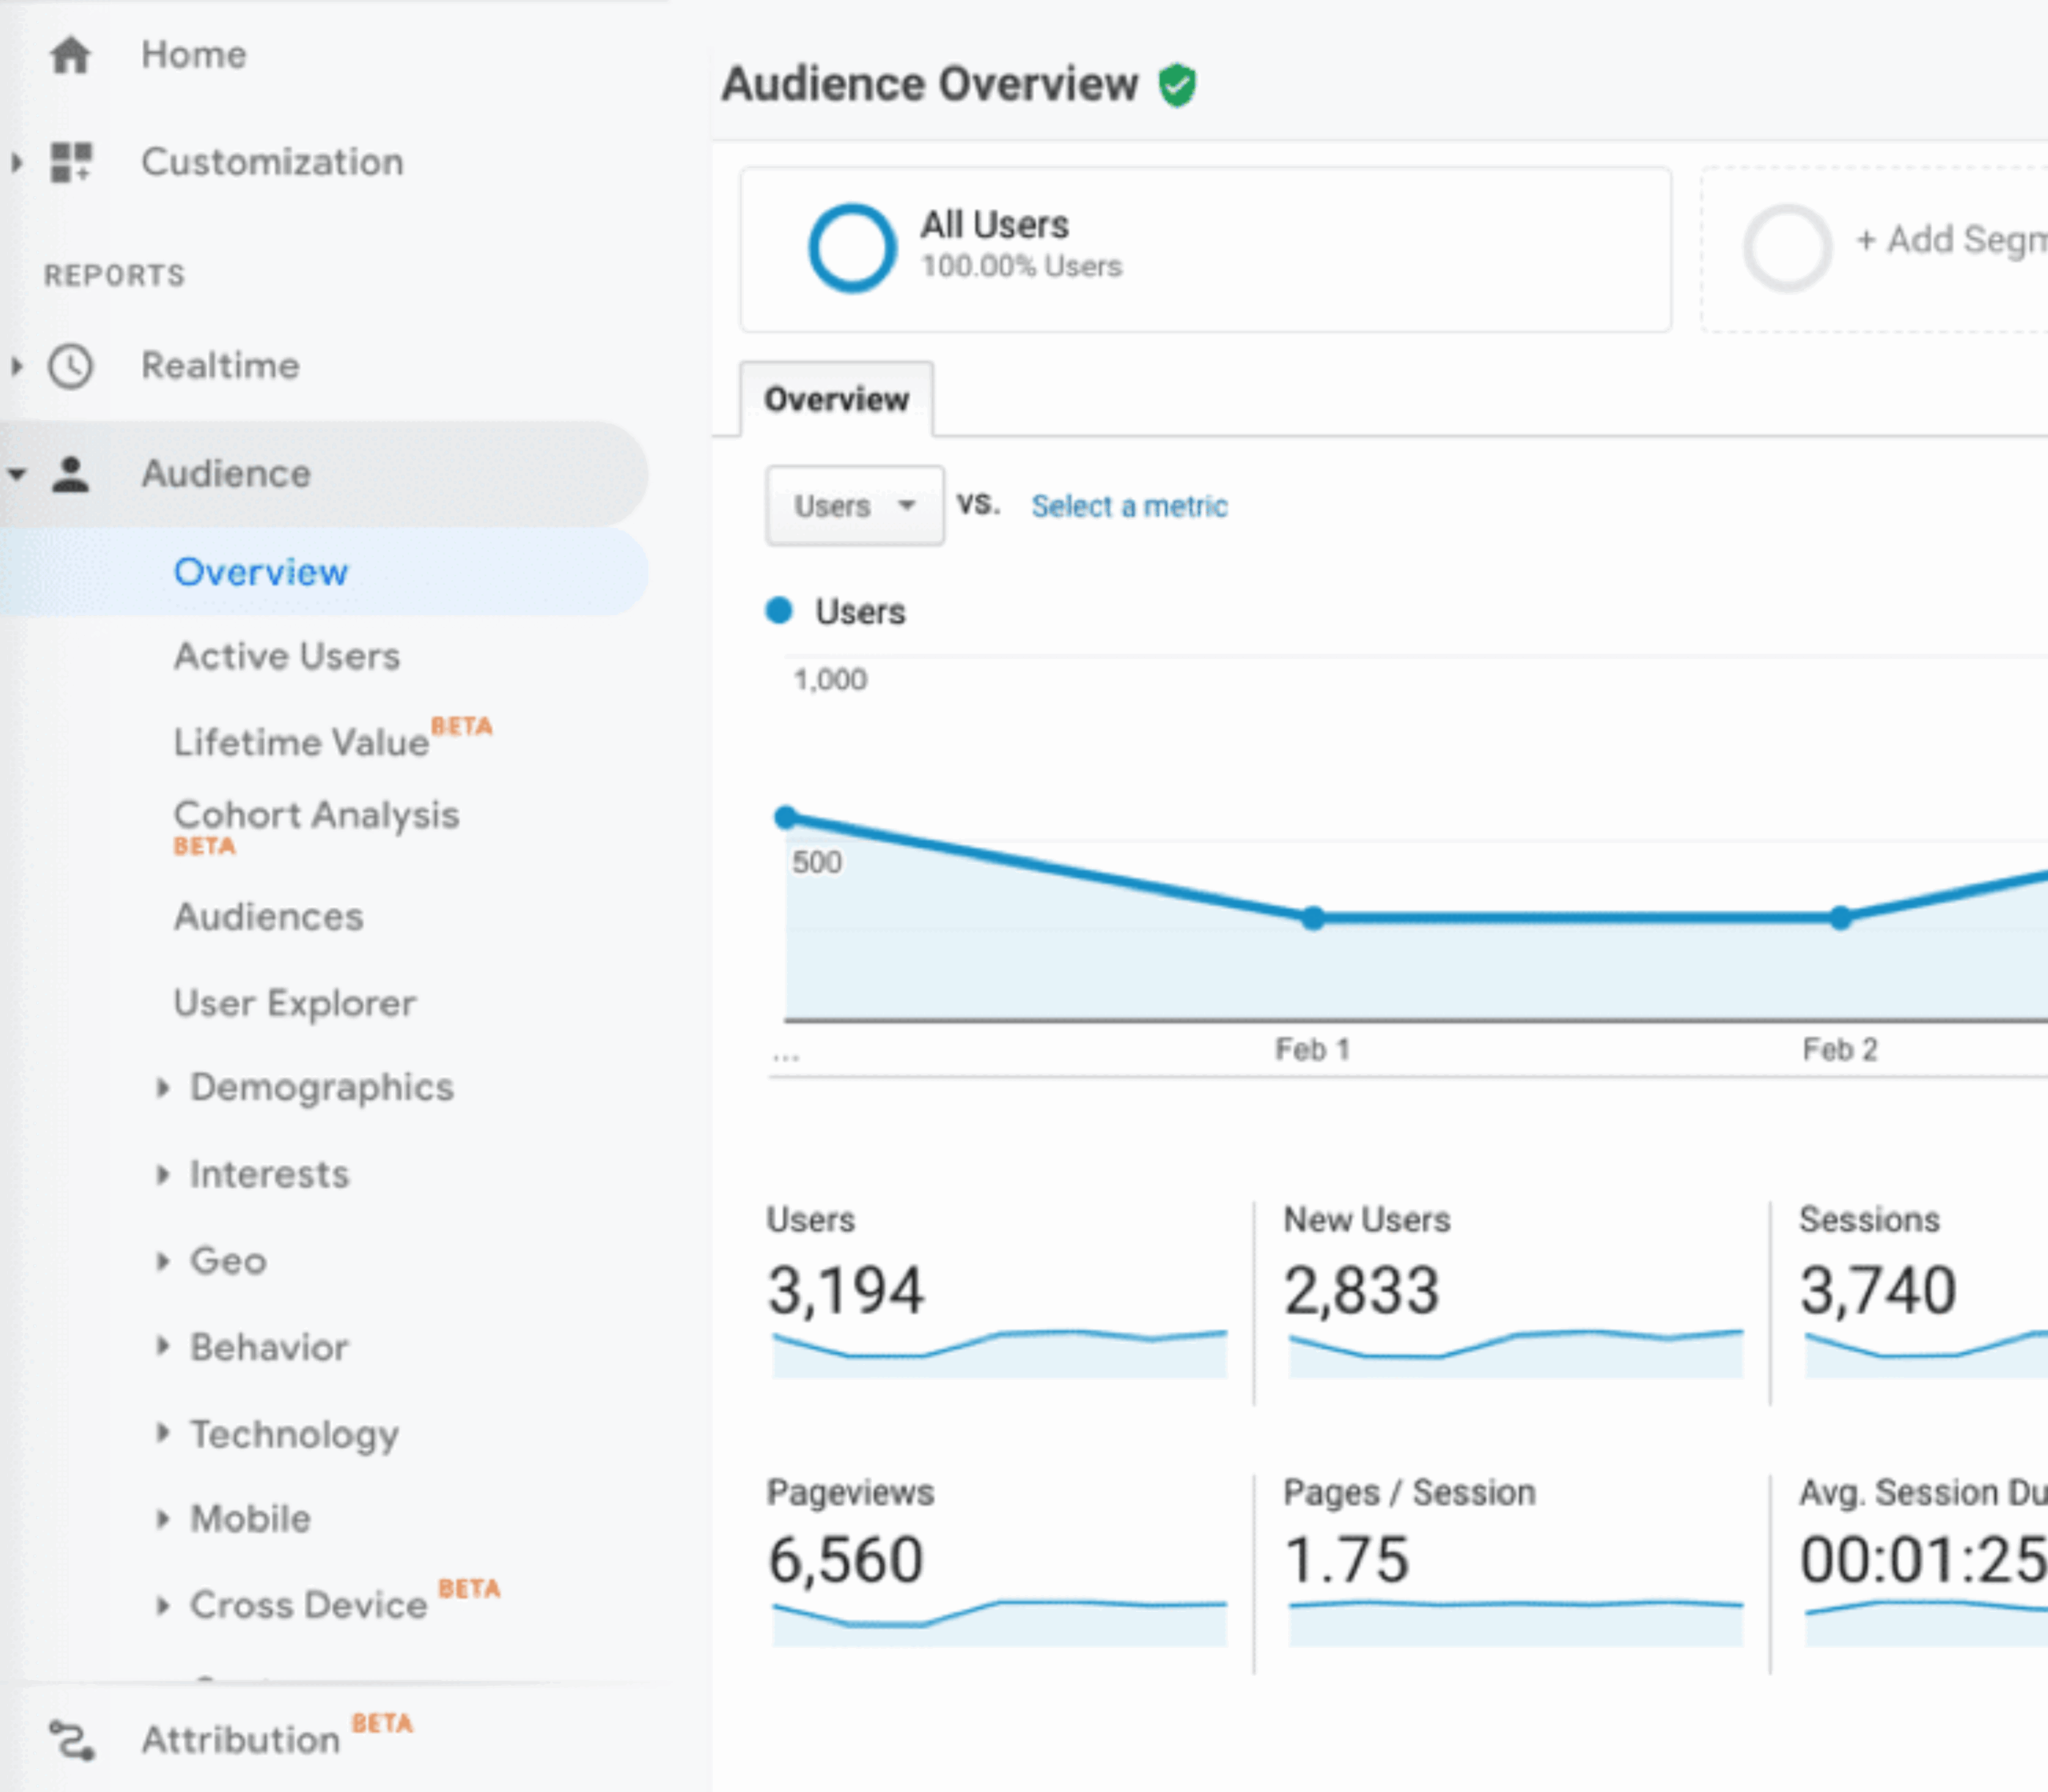The width and height of the screenshot is (2048, 1792).
Task: Click the Users 3,194 sparkline
Action: pos(999,1353)
